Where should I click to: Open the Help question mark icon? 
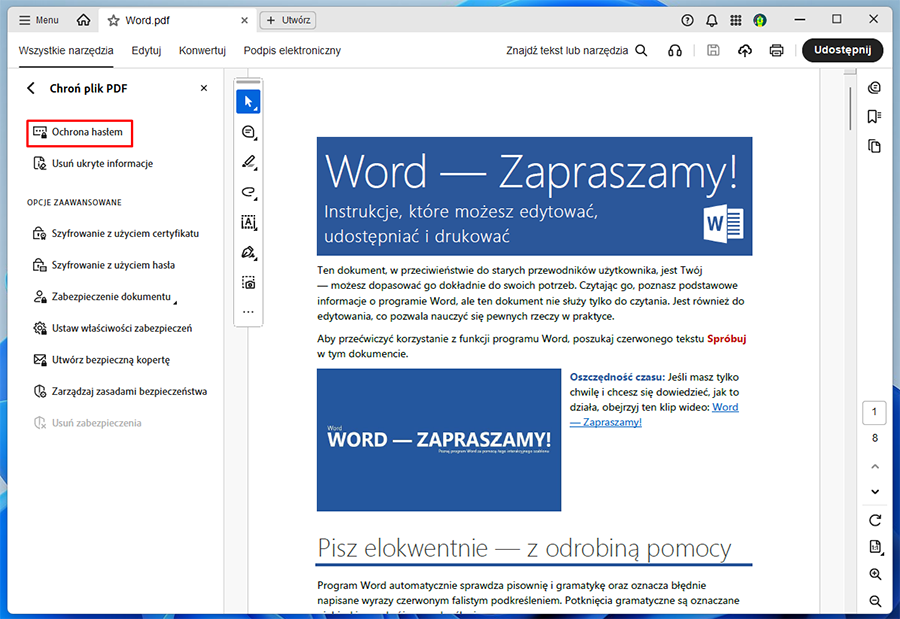[x=687, y=21]
